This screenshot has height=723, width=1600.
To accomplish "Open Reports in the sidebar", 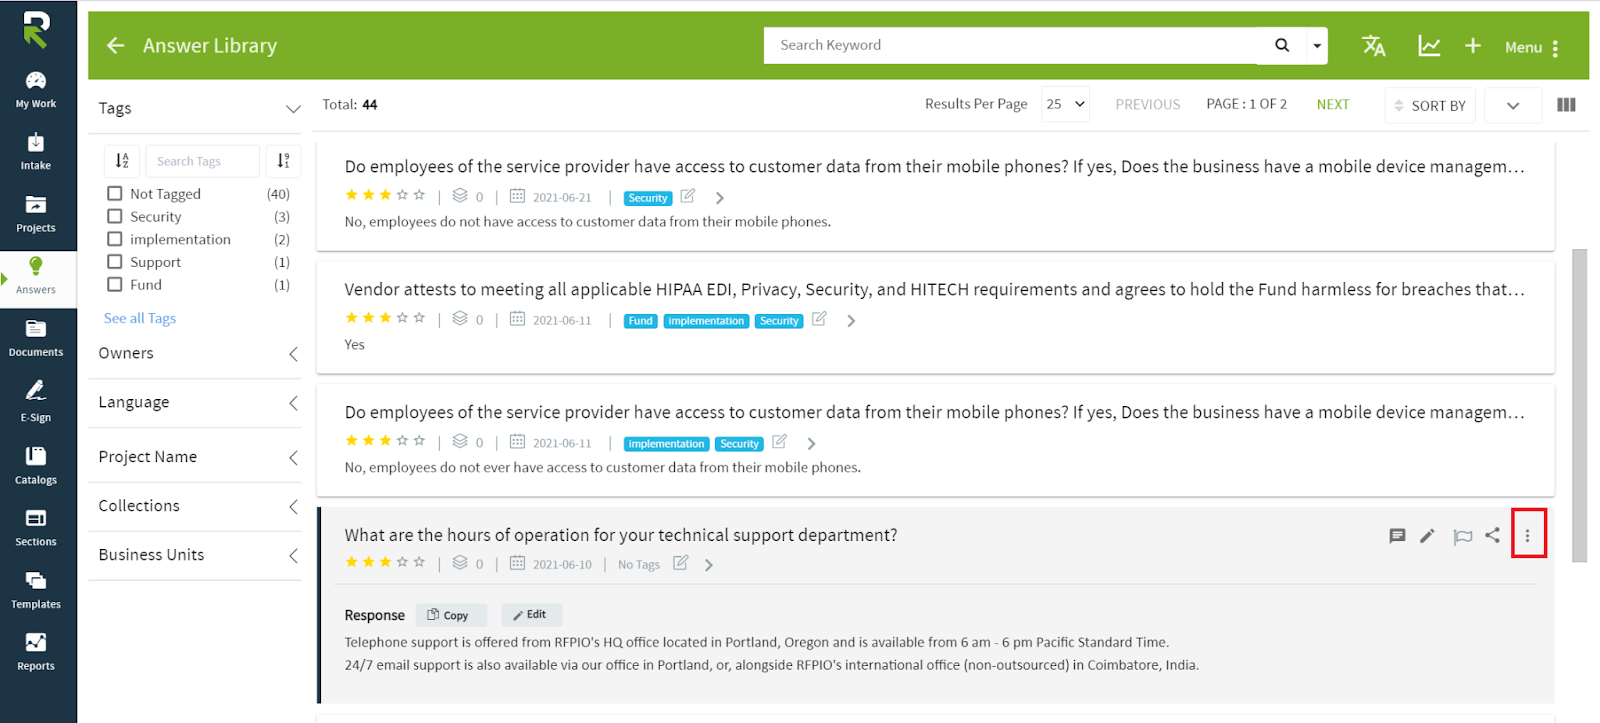I will point(36,652).
